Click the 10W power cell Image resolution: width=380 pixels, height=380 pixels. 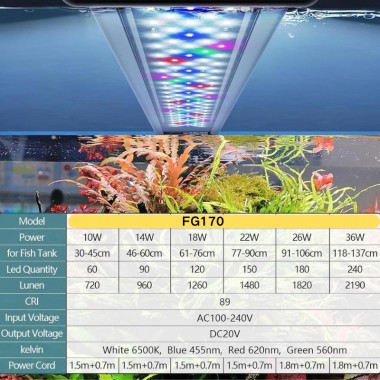click(92, 237)
